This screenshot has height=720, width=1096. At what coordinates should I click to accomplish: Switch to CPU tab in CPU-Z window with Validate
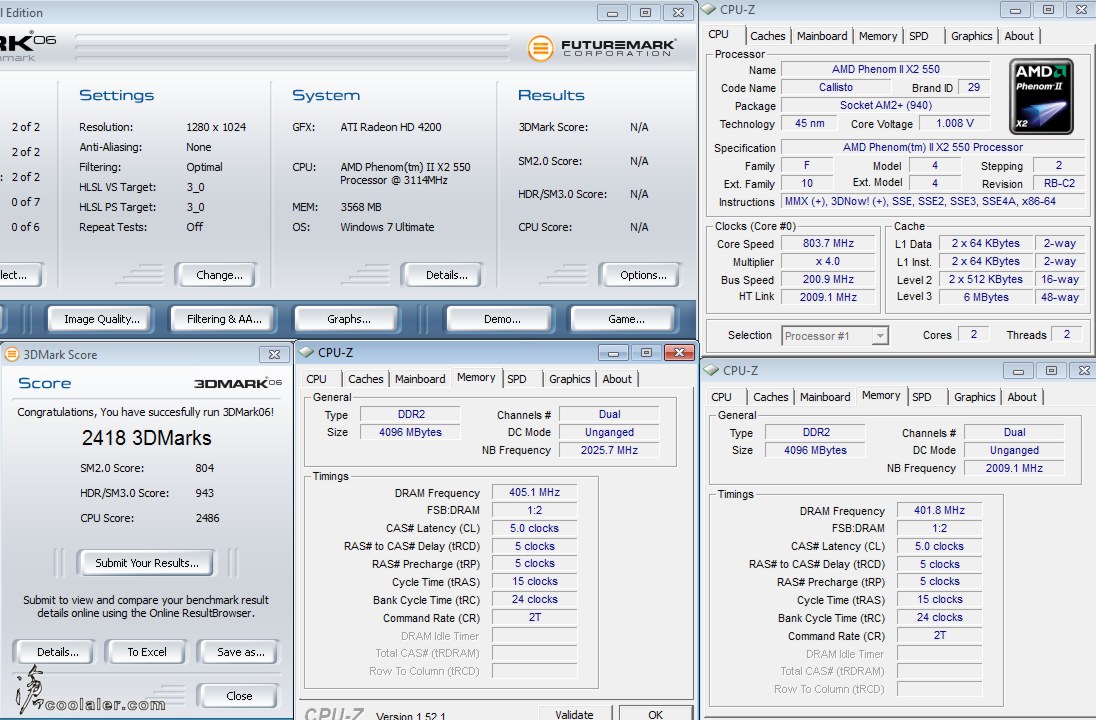coord(316,379)
